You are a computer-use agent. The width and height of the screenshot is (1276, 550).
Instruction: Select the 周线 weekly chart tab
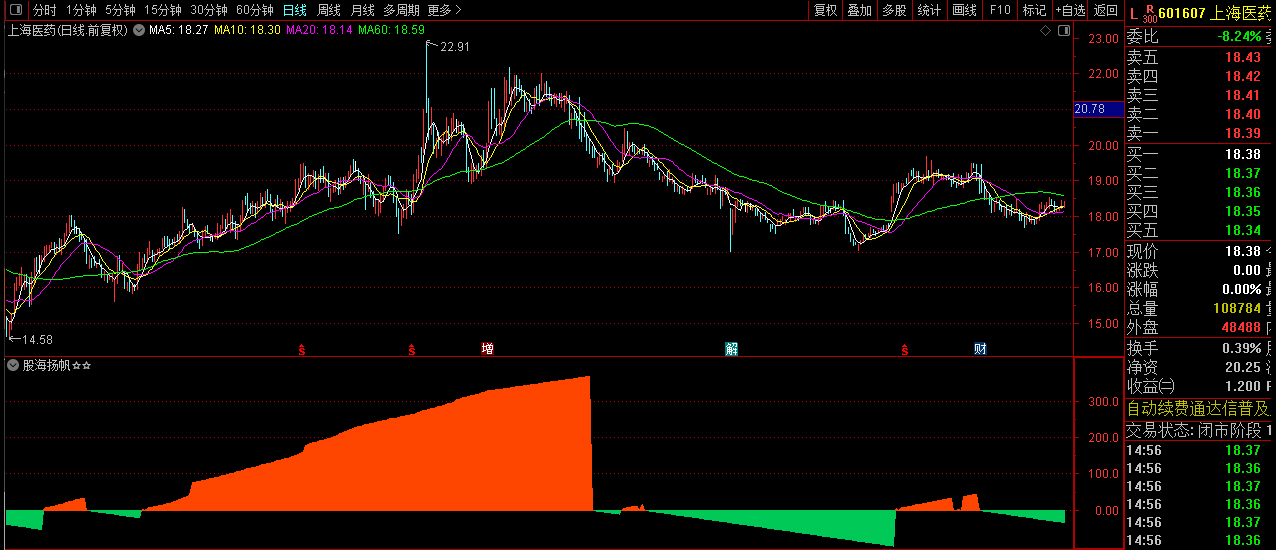pos(329,10)
